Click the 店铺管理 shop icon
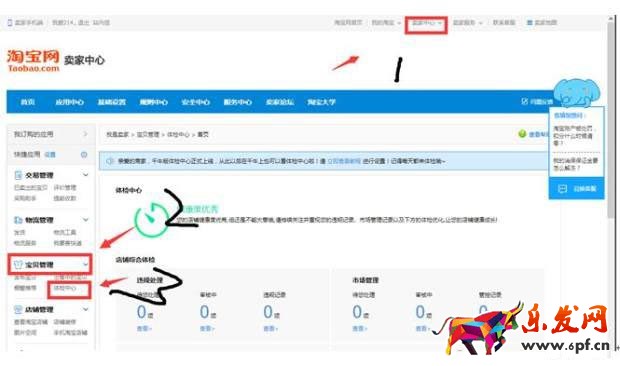 click(18, 309)
